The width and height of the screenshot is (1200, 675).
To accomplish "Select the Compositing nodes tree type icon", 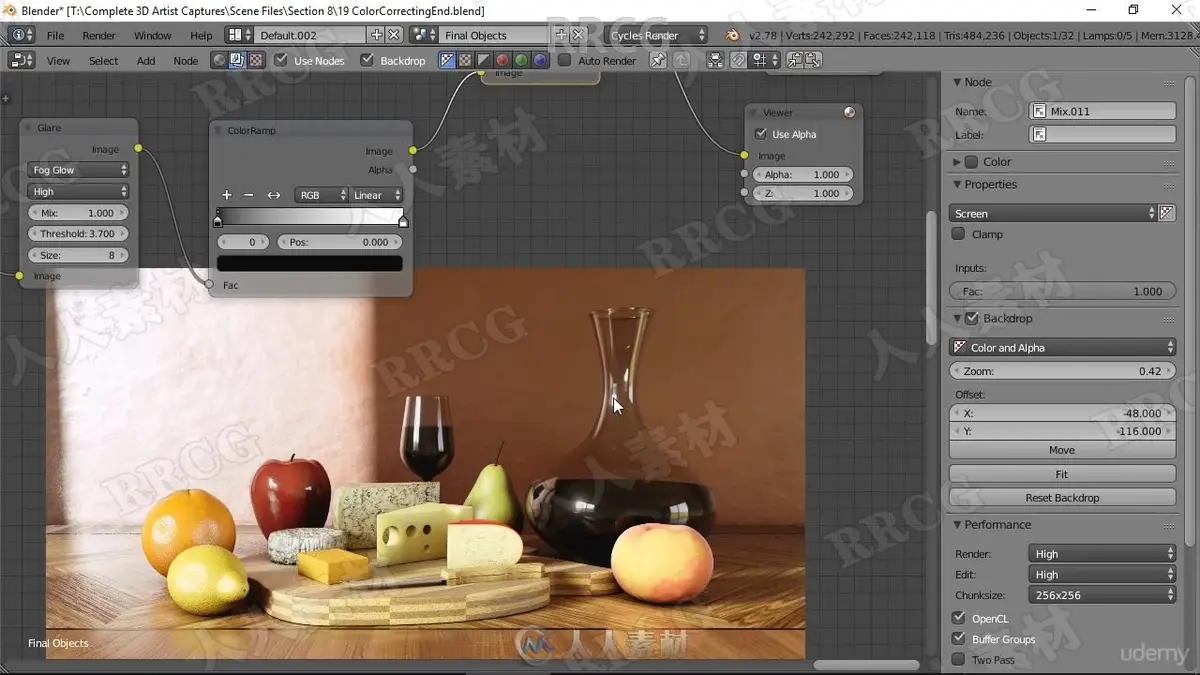I will click(237, 60).
